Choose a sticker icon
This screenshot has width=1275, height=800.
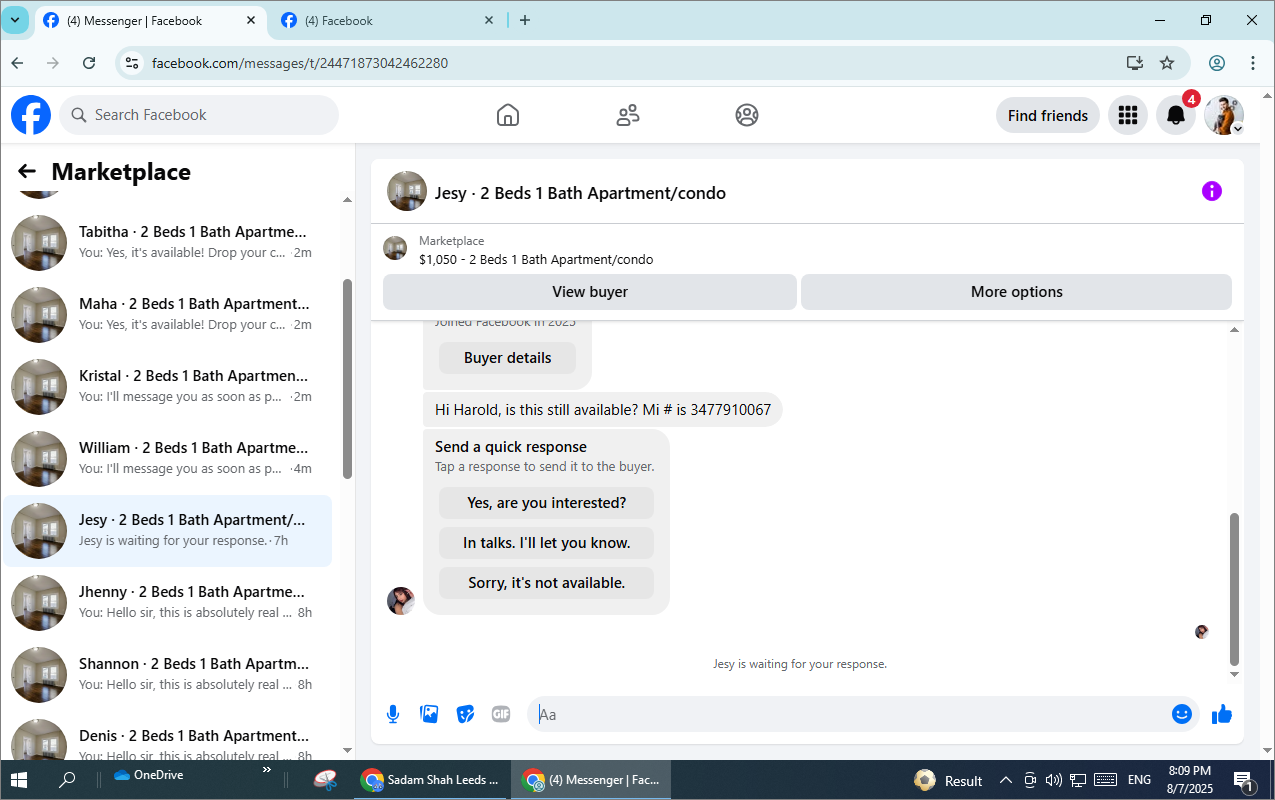click(465, 714)
